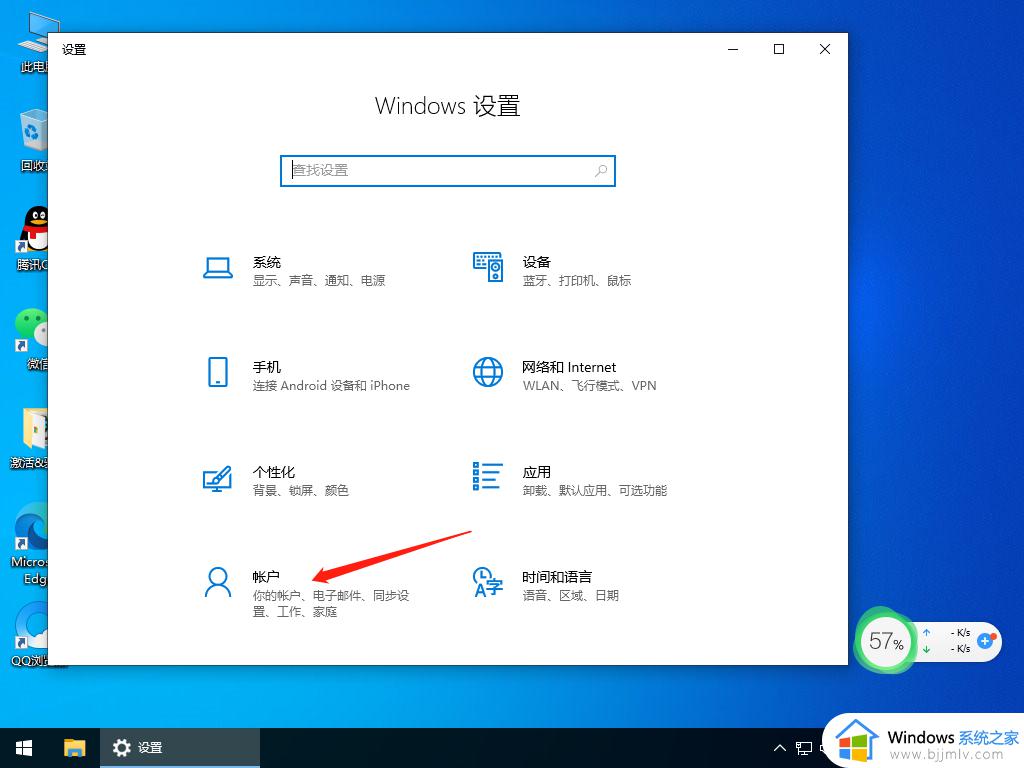Screen dimensions: 1024x768
Task: Click text 显示、声音、通知、电源
Action: (319, 281)
